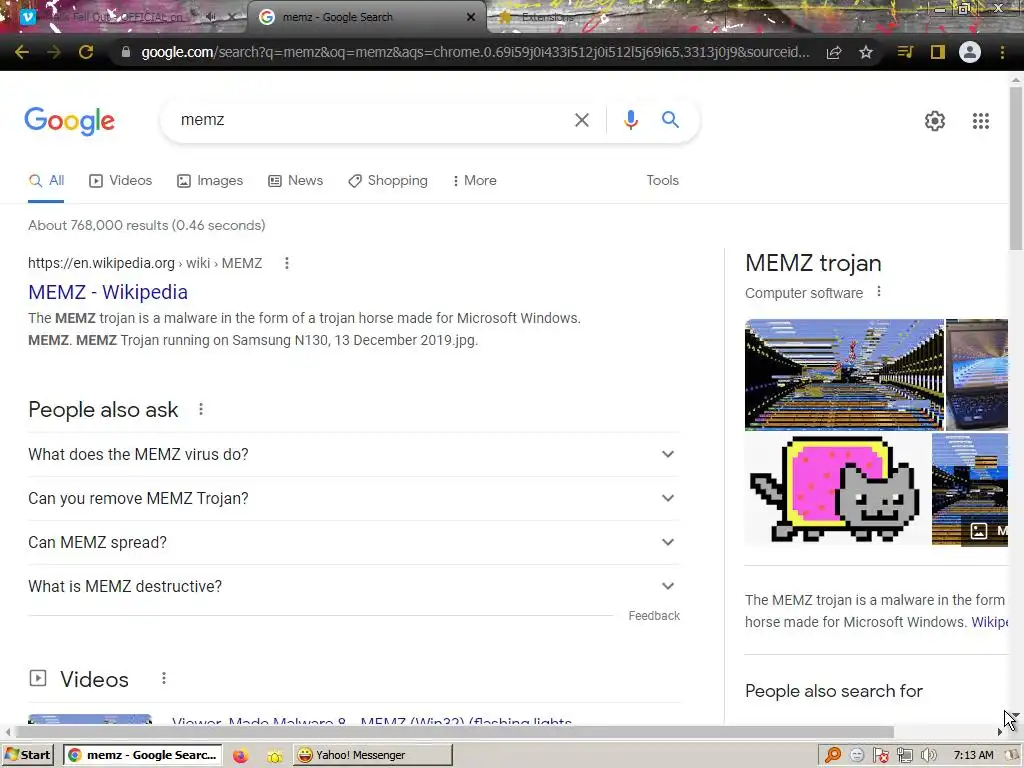Expand 'What does the MEMZ virus do?'
This screenshot has width=1024, height=768.
tap(354, 455)
